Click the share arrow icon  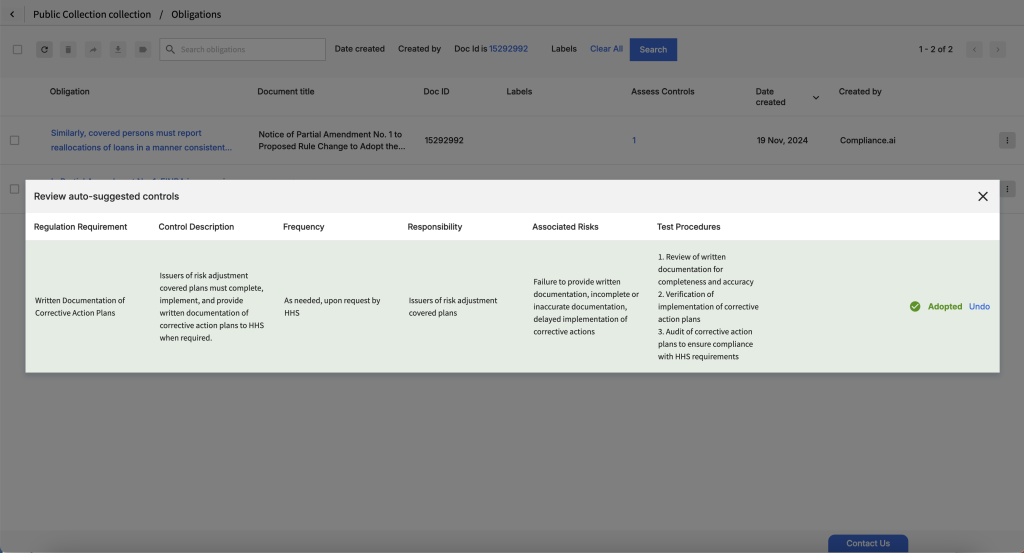pos(93,49)
